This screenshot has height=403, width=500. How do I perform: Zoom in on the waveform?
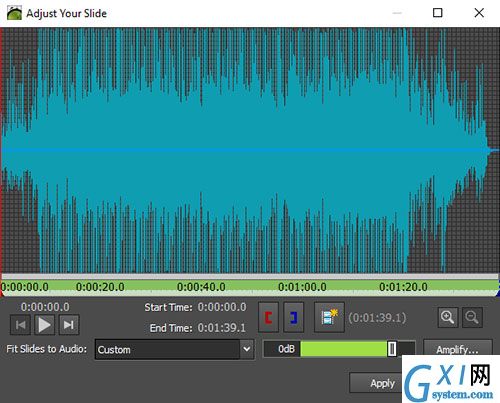448,317
